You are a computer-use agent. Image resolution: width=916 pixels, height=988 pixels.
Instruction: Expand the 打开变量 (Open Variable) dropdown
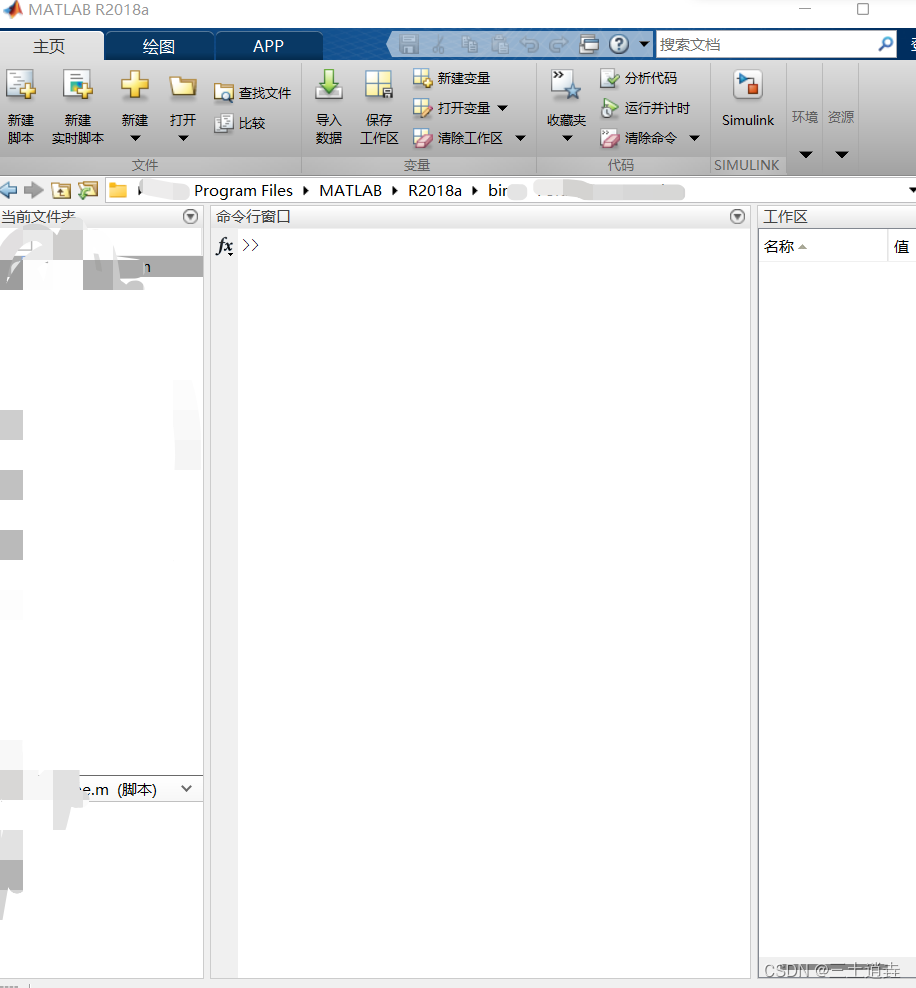tap(502, 108)
